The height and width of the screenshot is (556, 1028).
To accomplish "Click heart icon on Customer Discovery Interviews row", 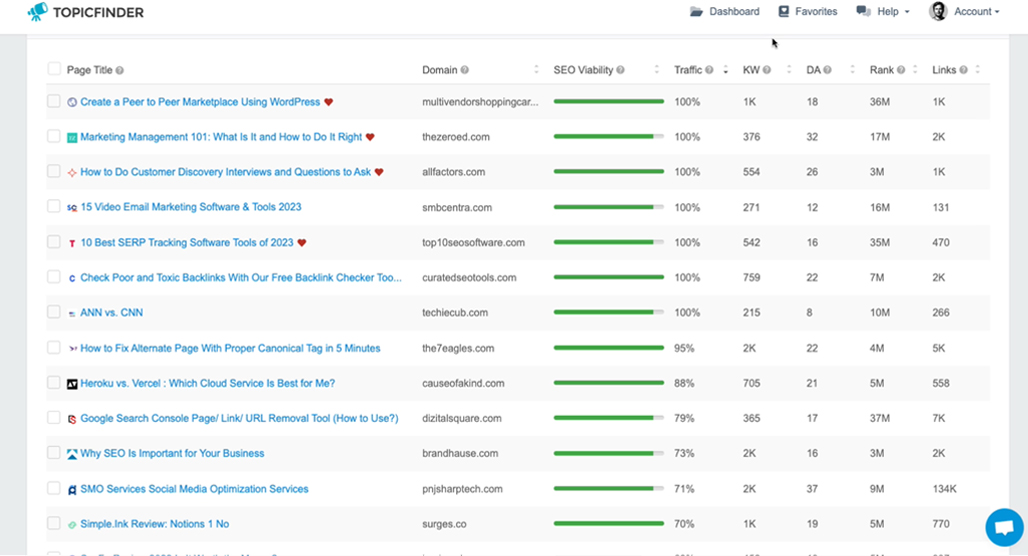I will (x=379, y=172).
